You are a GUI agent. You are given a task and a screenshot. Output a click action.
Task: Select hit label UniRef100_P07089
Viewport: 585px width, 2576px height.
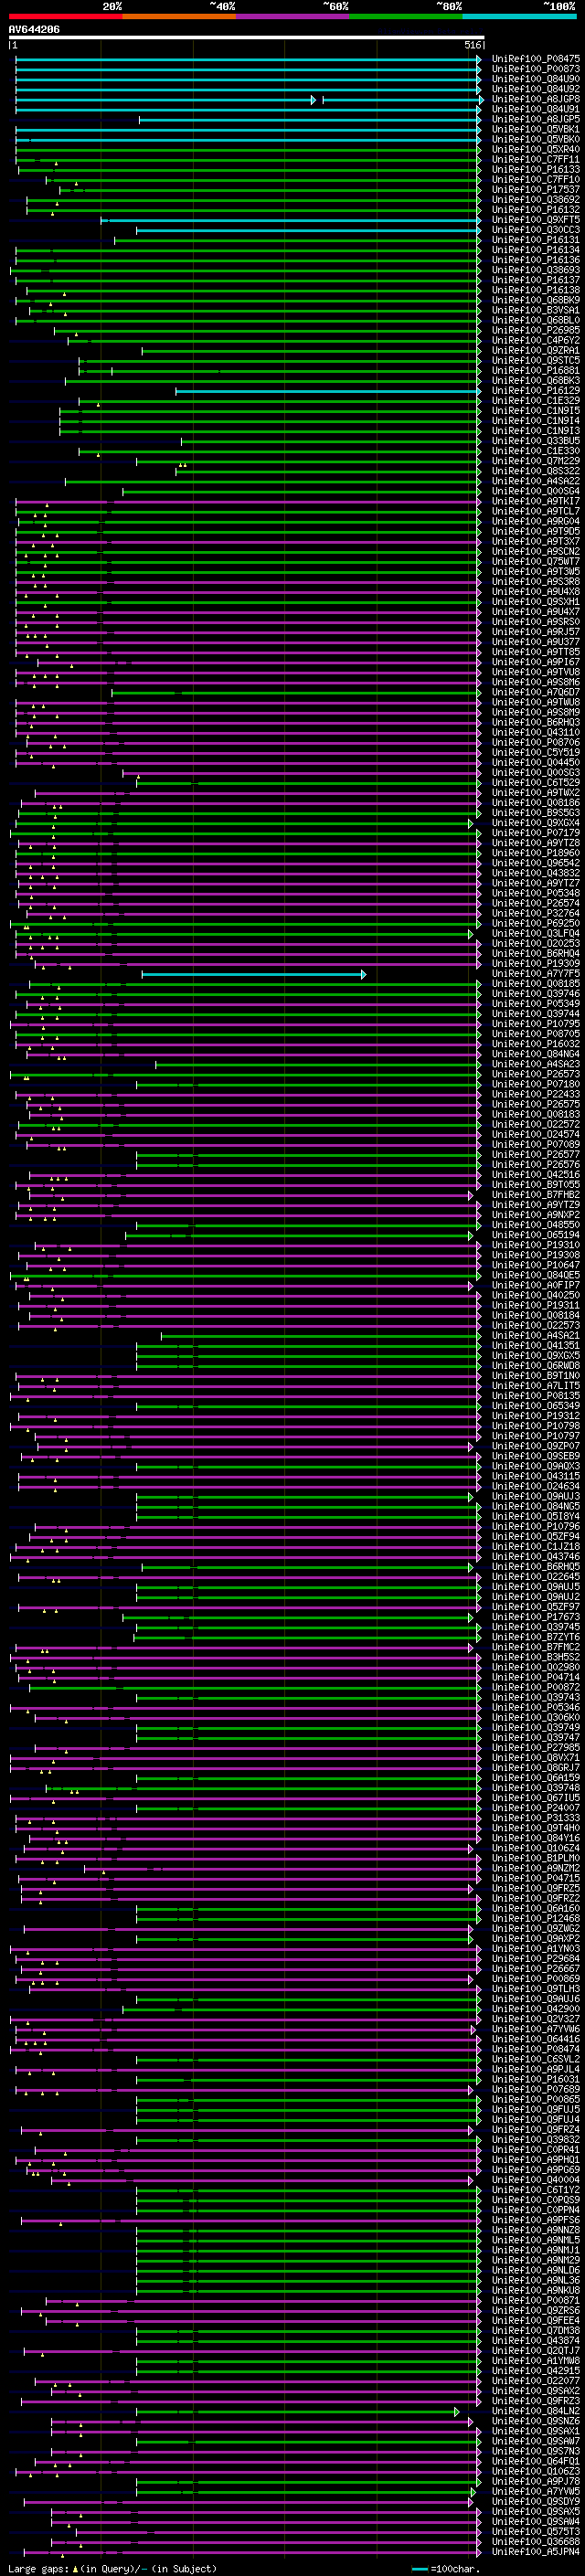pyautogui.click(x=535, y=1145)
